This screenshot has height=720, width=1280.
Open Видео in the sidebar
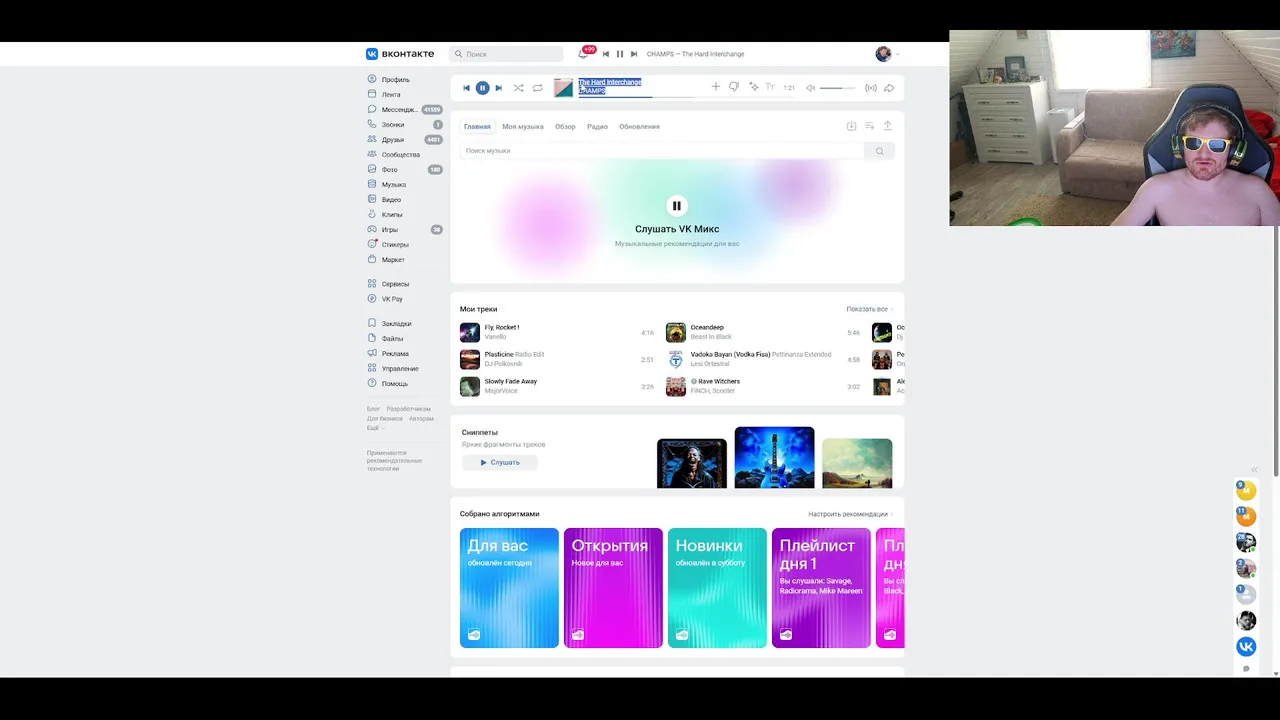[391, 200]
